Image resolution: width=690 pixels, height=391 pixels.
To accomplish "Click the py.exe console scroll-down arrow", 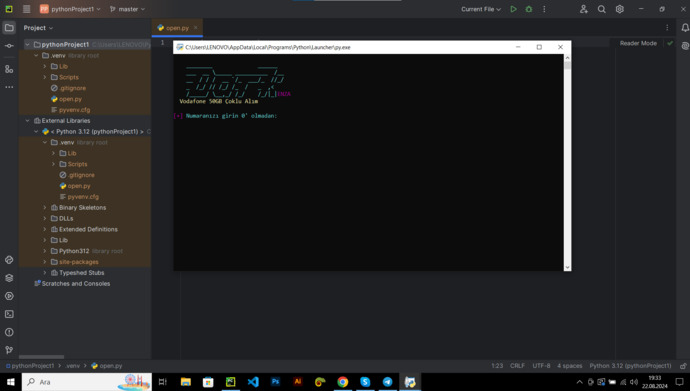I will [567, 267].
